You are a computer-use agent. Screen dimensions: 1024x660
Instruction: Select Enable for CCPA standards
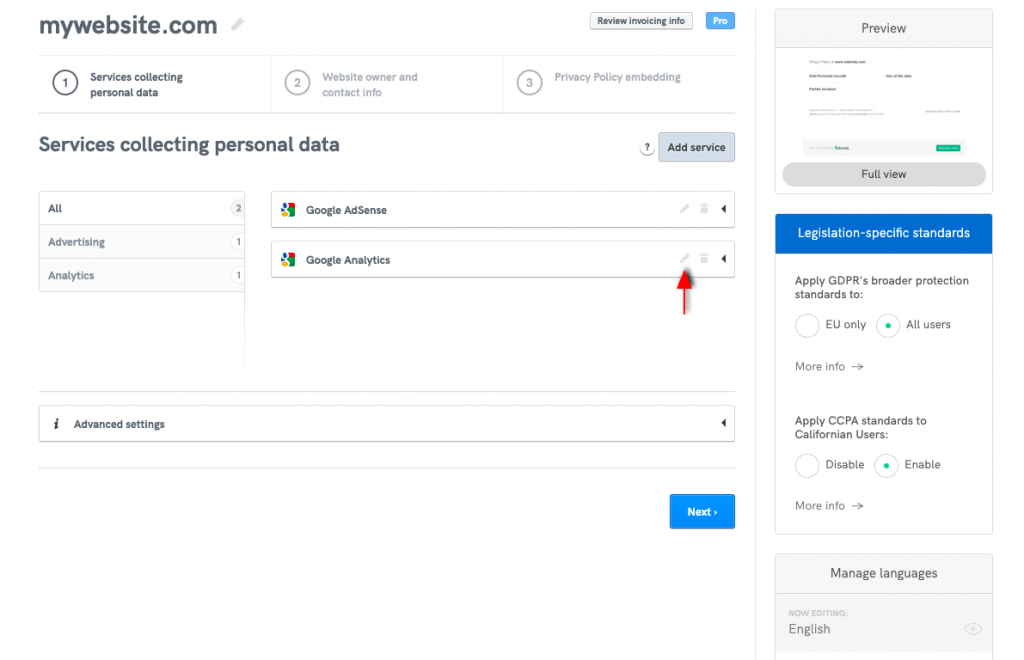(x=887, y=465)
